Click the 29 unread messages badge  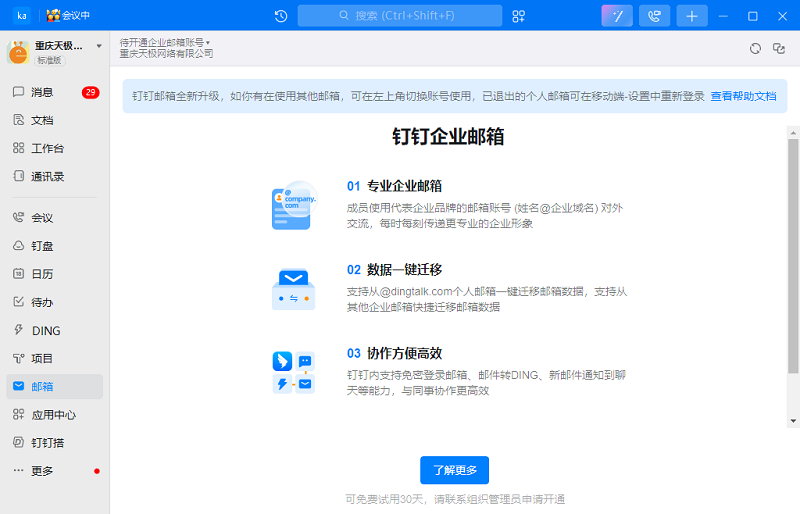click(x=90, y=92)
